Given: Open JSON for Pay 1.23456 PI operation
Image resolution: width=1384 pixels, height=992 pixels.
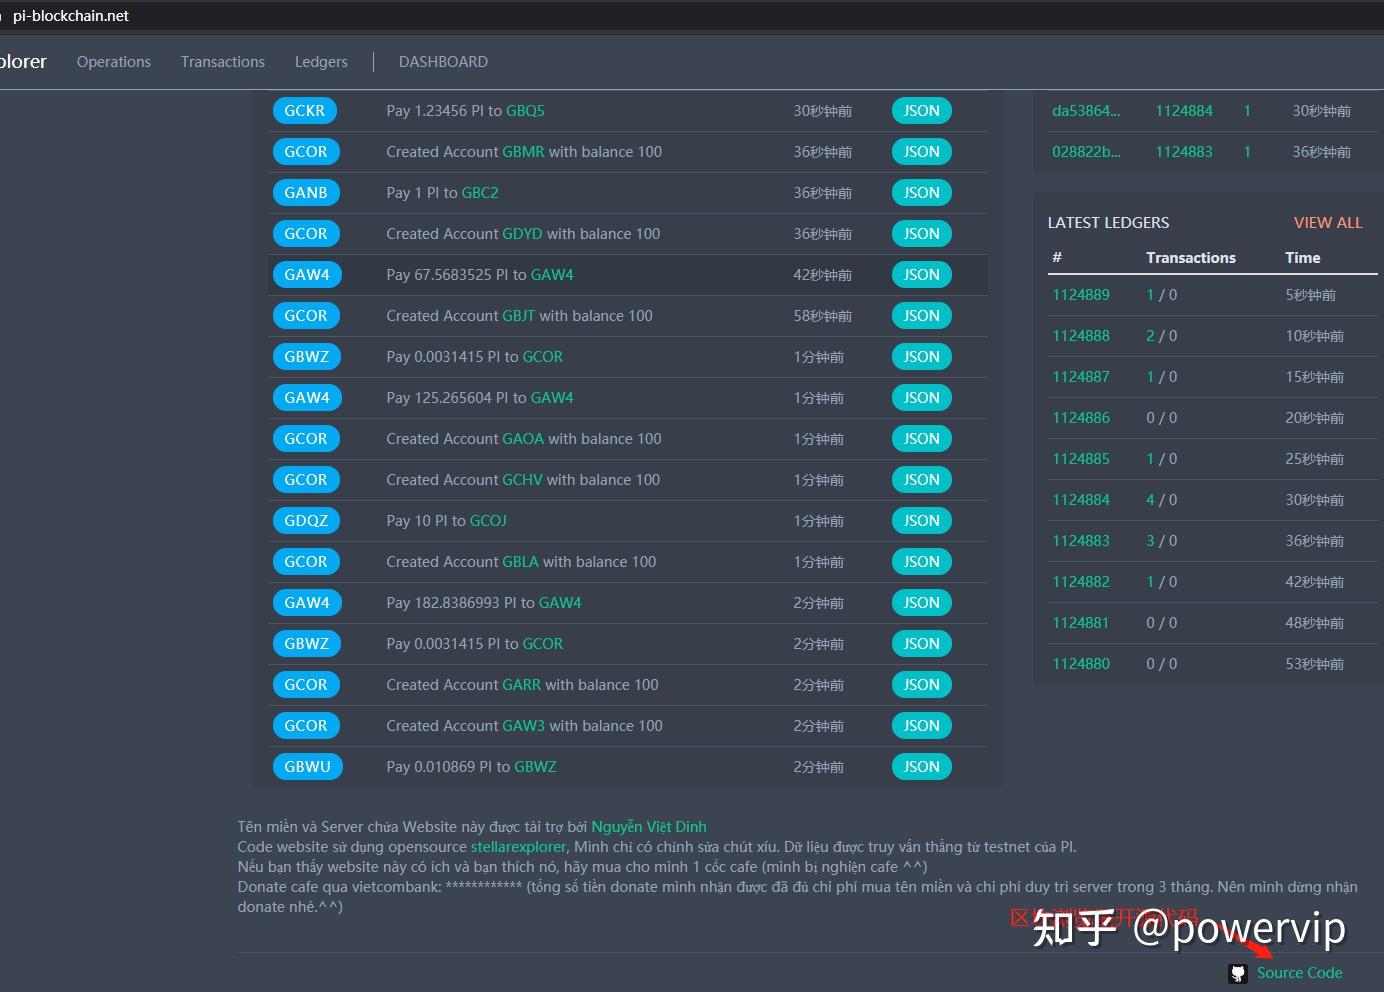Looking at the screenshot, I should click(x=921, y=111).
